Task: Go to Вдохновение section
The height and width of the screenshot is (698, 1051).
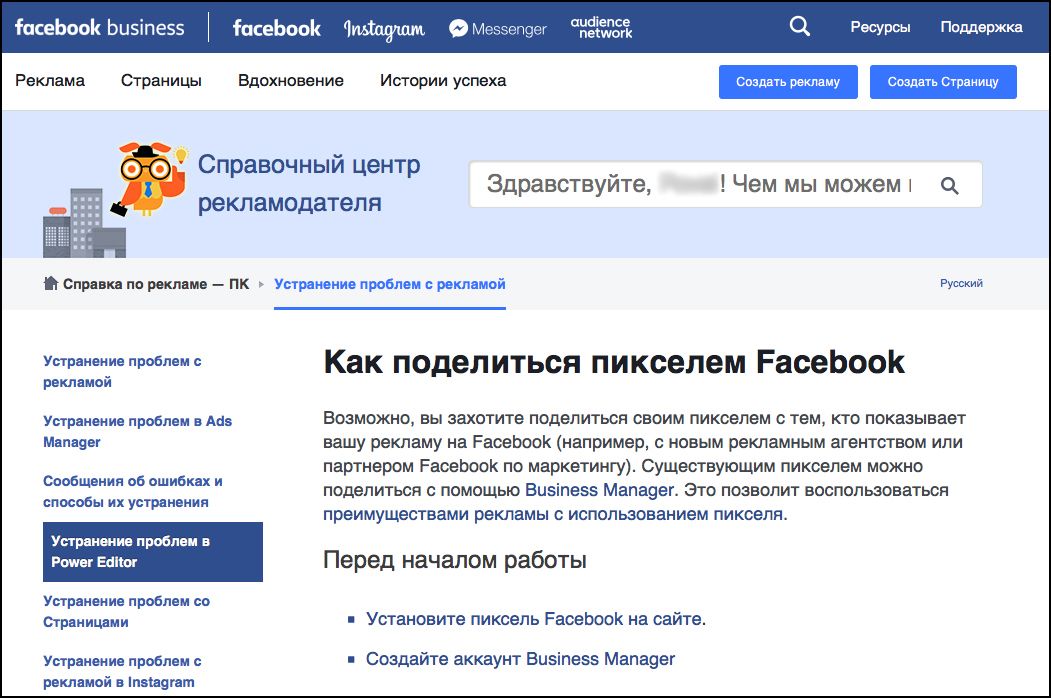Action: 290,80
